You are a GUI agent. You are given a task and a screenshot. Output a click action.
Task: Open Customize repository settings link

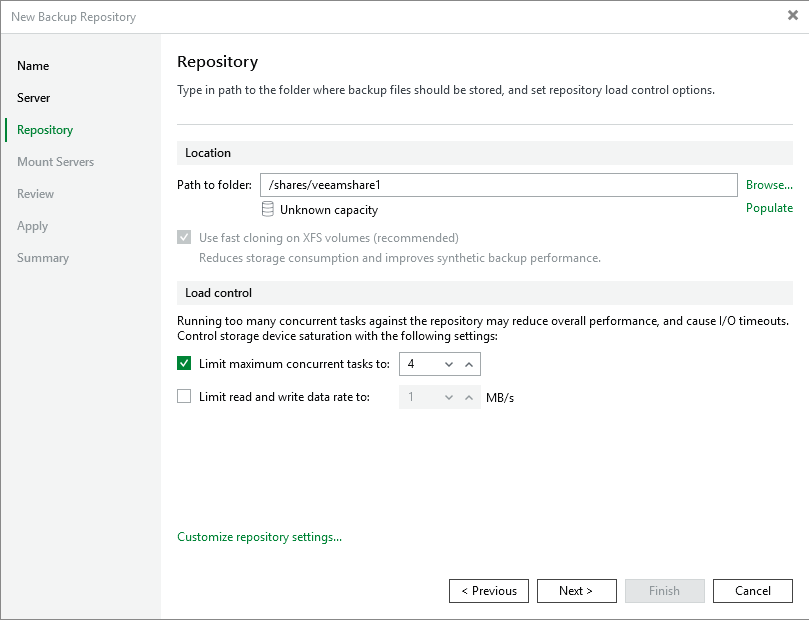[259, 537]
